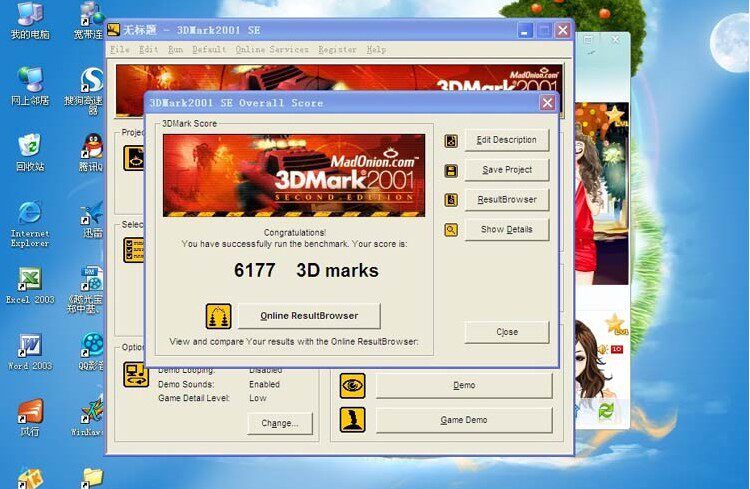The width and height of the screenshot is (750, 489).
Task: Open Excel 2003 desktop shortcut
Action: tap(30, 286)
